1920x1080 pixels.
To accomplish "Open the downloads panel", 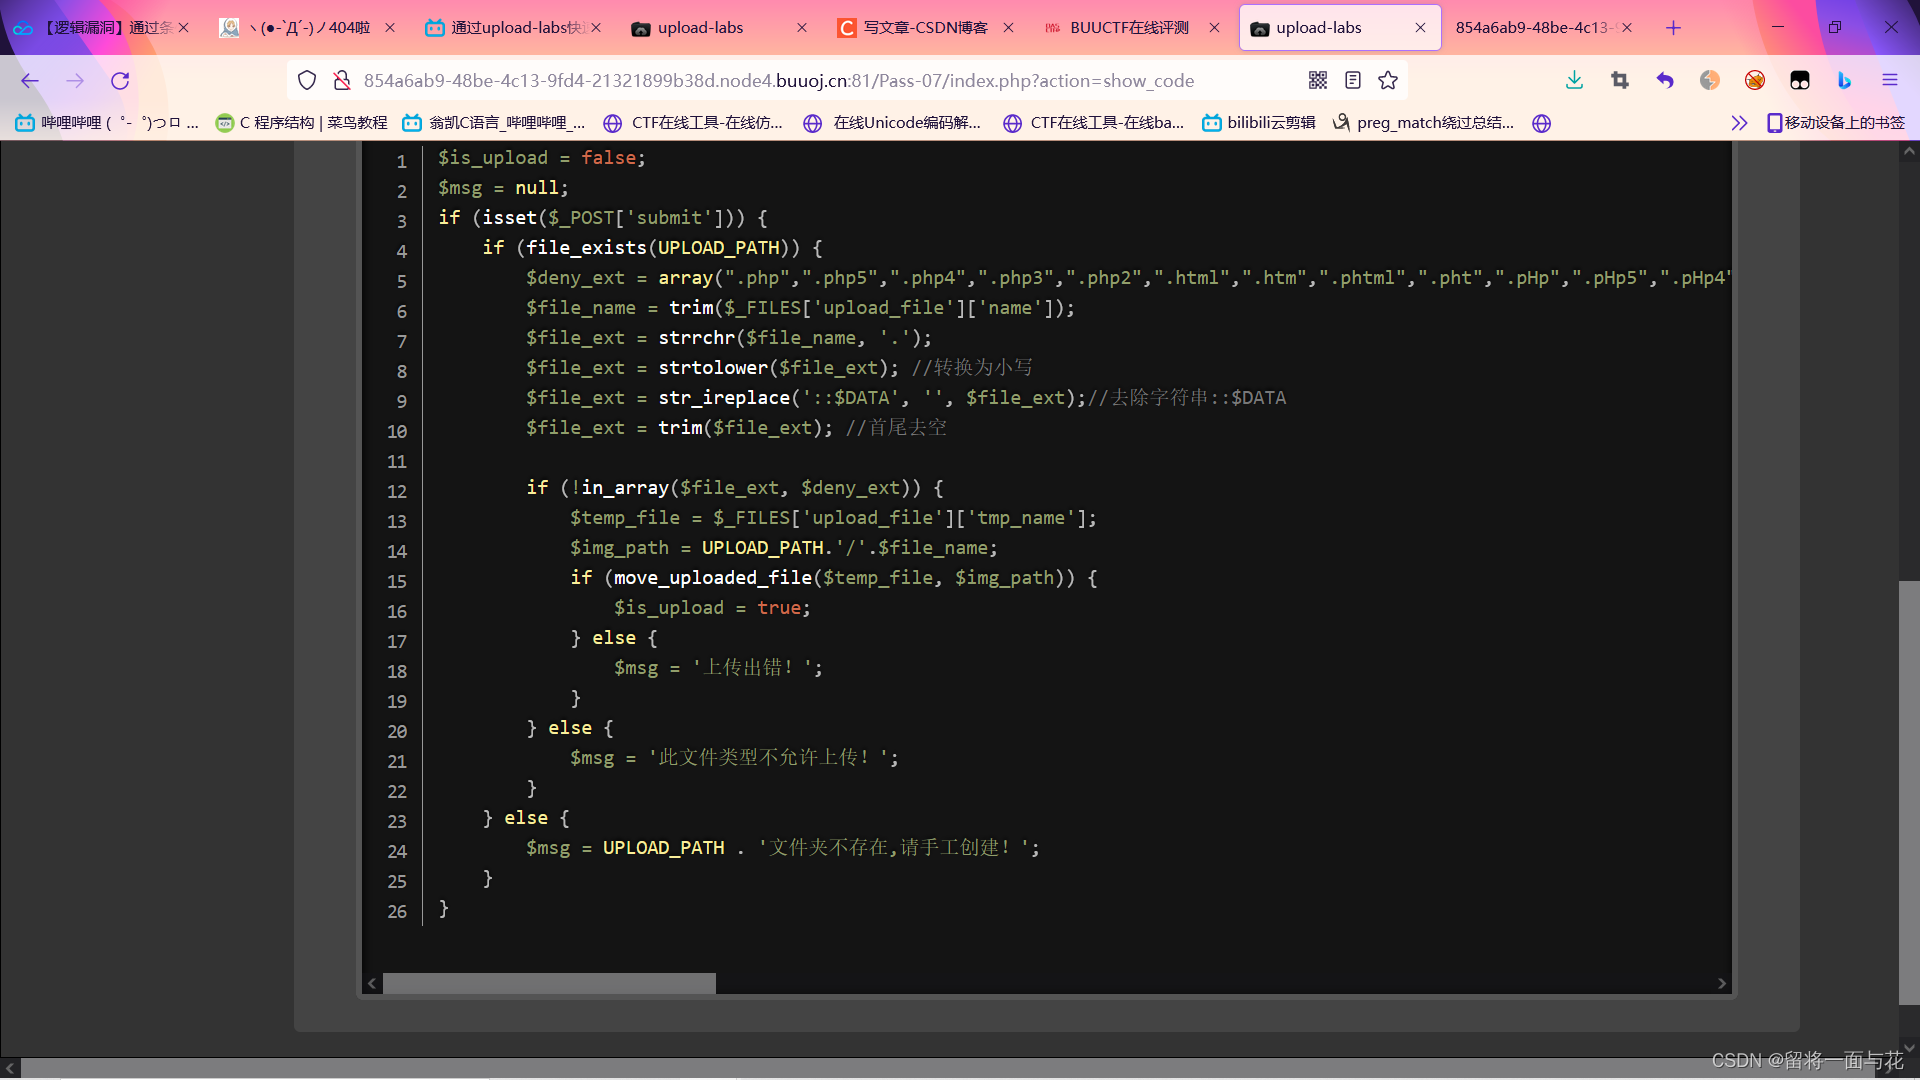I will pos(1574,81).
